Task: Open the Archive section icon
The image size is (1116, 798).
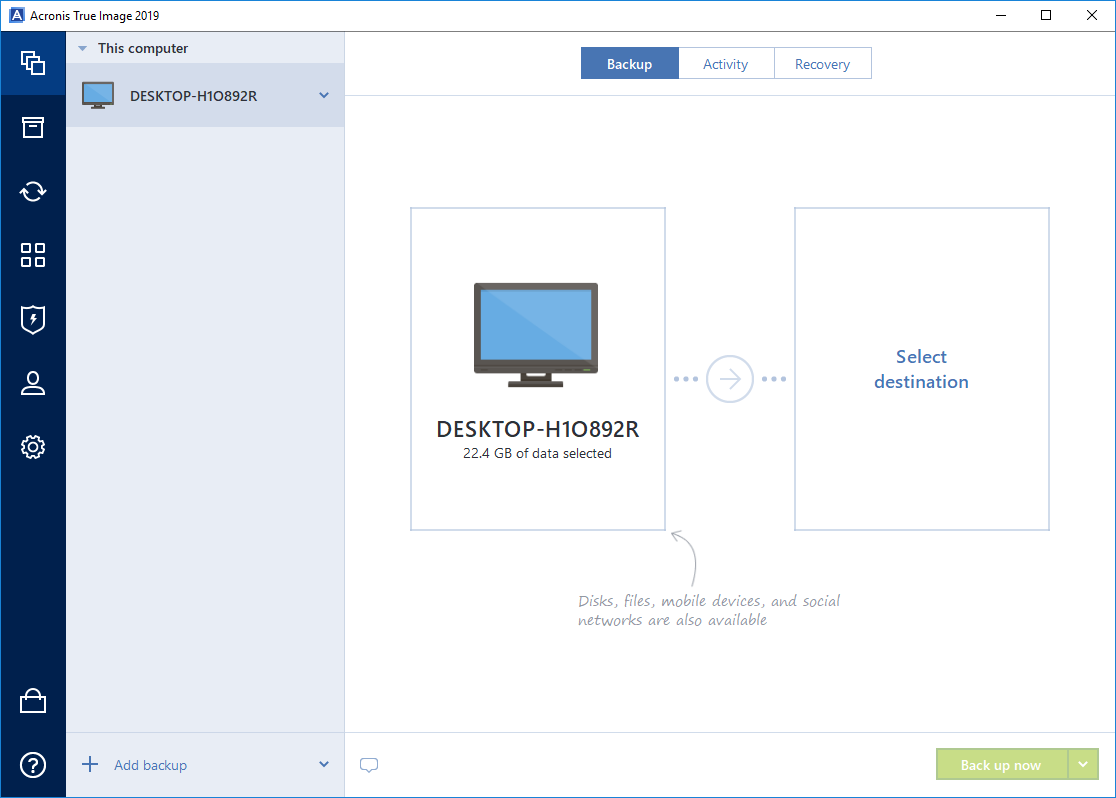Action: [x=33, y=127]
